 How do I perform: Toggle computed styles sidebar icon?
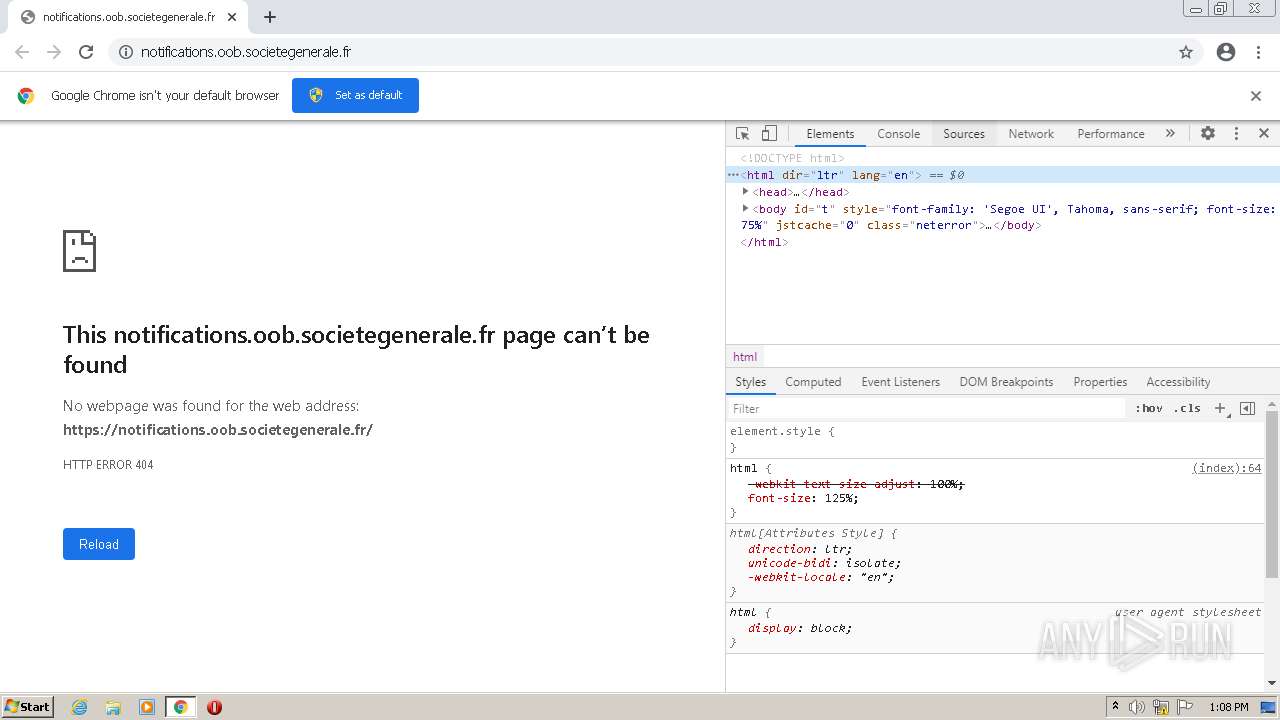(1247, 408)
